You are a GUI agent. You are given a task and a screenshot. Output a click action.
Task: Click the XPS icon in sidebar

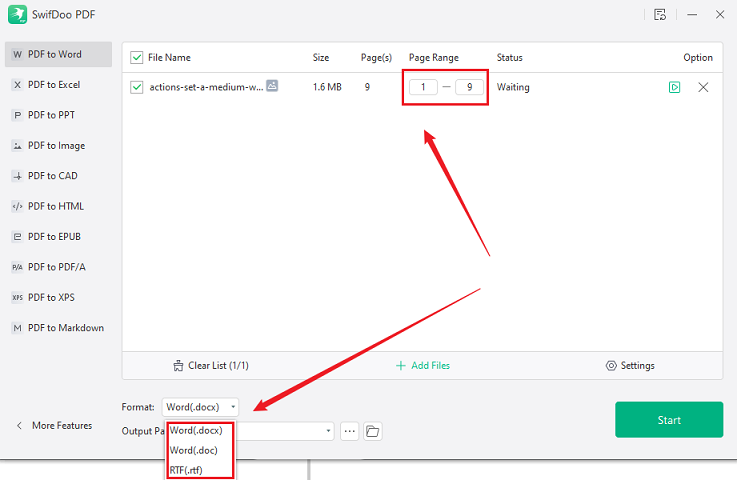[x=17, y=298]
